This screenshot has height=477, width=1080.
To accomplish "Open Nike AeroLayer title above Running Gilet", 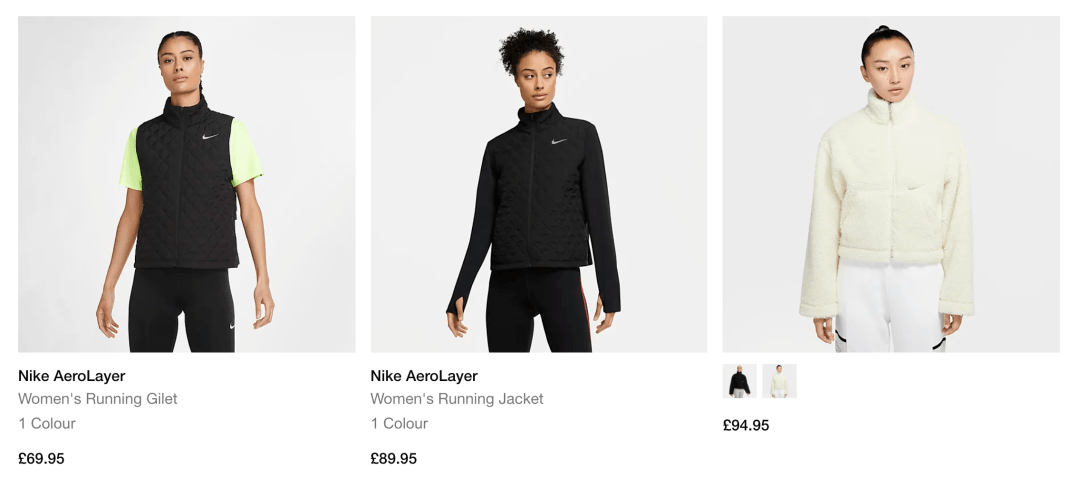I will (72, 376).
